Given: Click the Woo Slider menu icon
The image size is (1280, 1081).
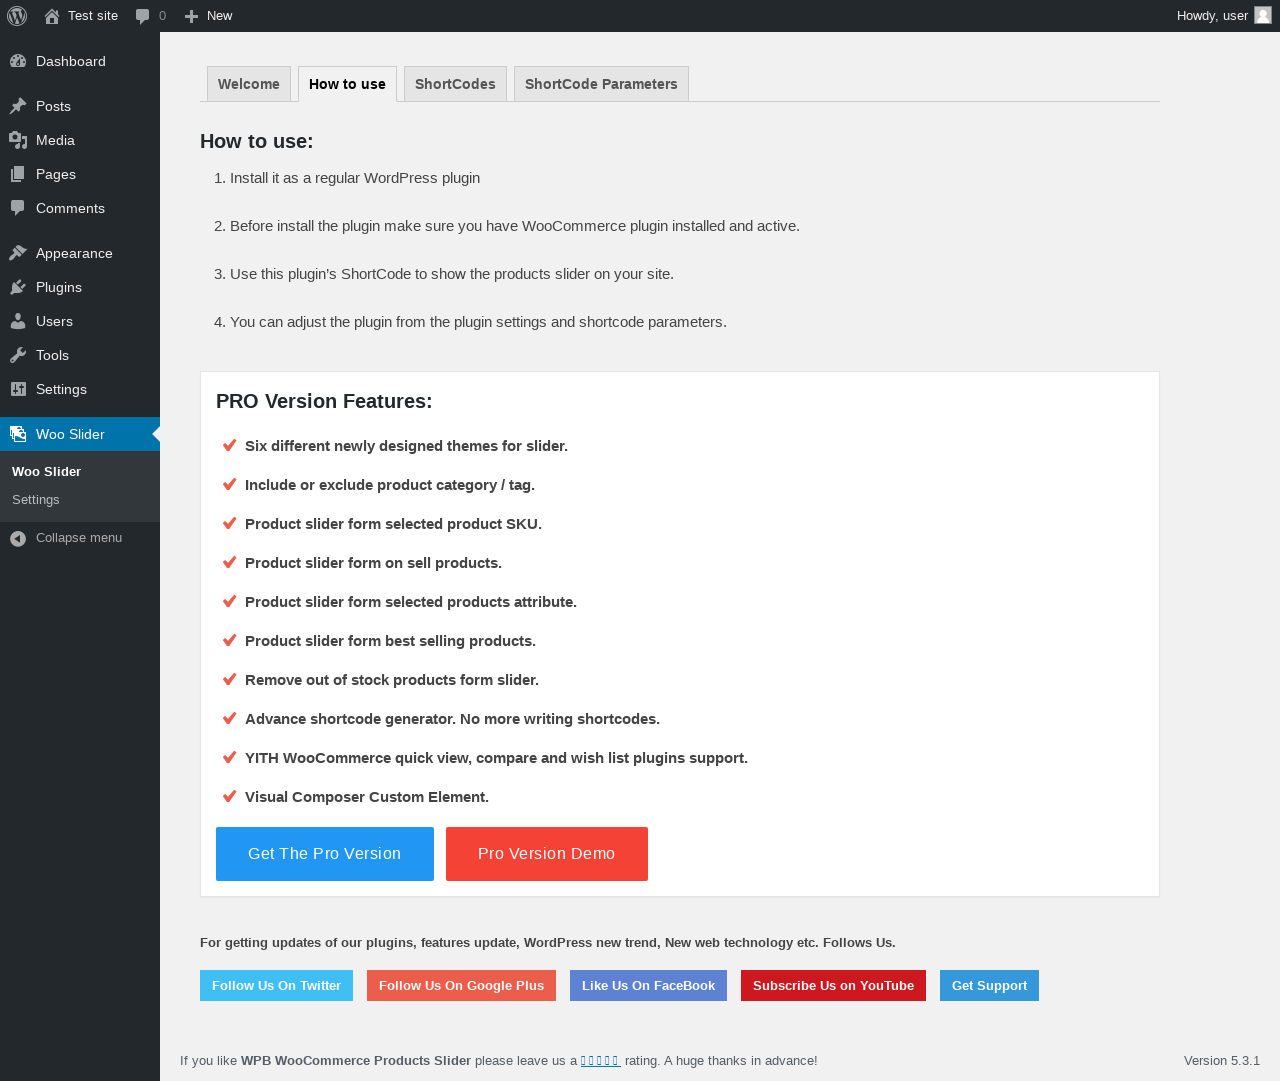Looking at the screenshot, I should point(18,434).
